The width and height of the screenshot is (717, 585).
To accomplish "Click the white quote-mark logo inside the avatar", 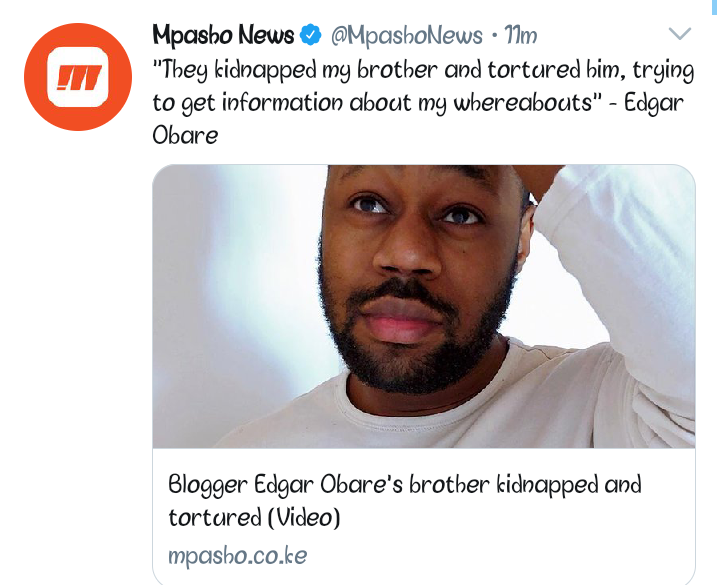I will 78,77.
